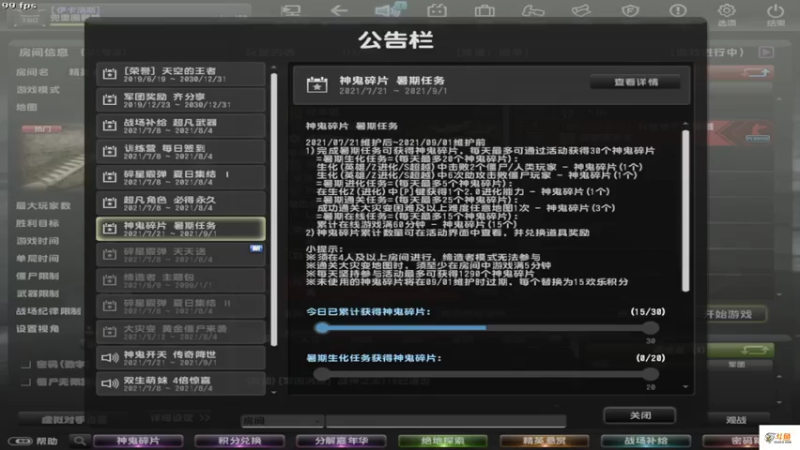Open the 房间 chat channel dropdown
Screen dimensions: 800x450
[282, 421]
